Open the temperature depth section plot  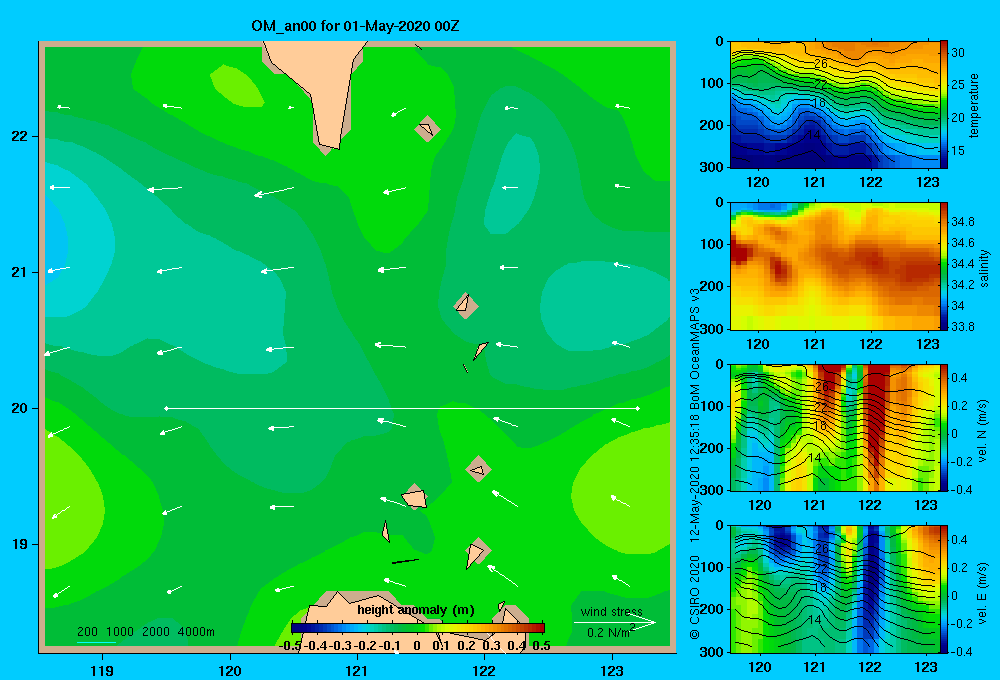click(834, 105)
